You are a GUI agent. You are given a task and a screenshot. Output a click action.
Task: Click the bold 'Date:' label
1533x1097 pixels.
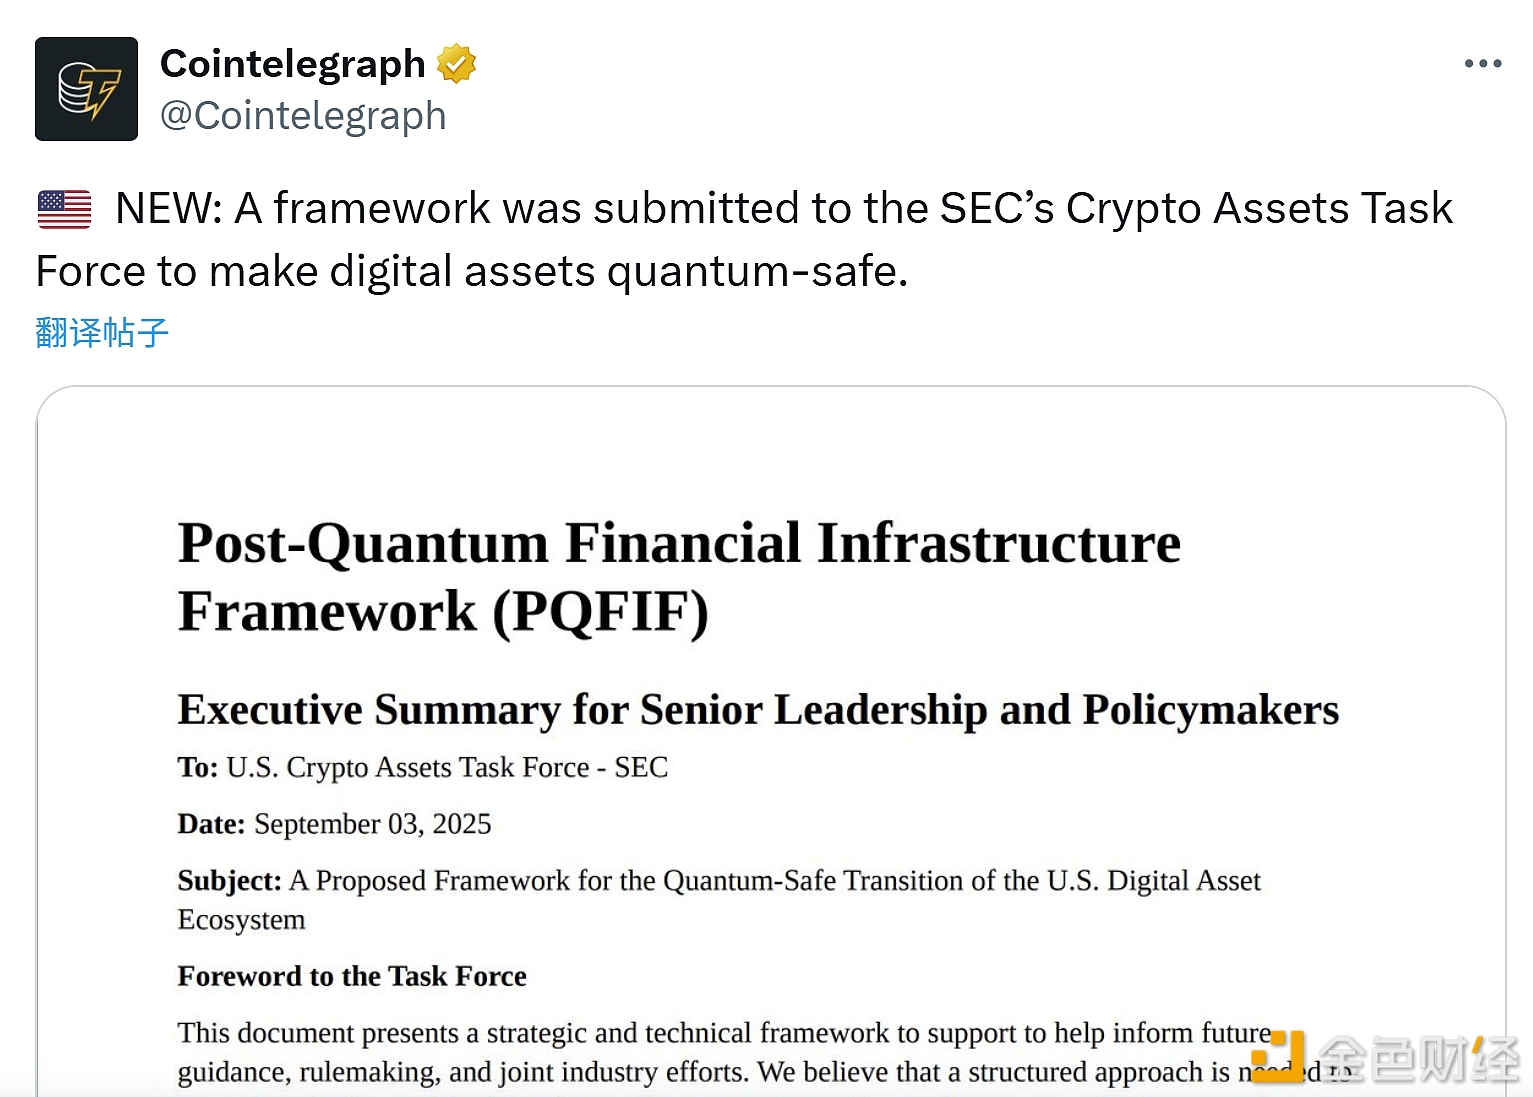[x=211, y=824]
